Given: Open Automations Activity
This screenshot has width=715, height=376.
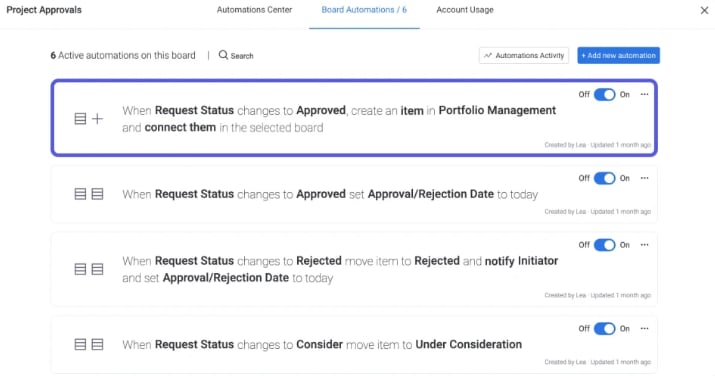Looking at the screenshot, I should [524, 56].
